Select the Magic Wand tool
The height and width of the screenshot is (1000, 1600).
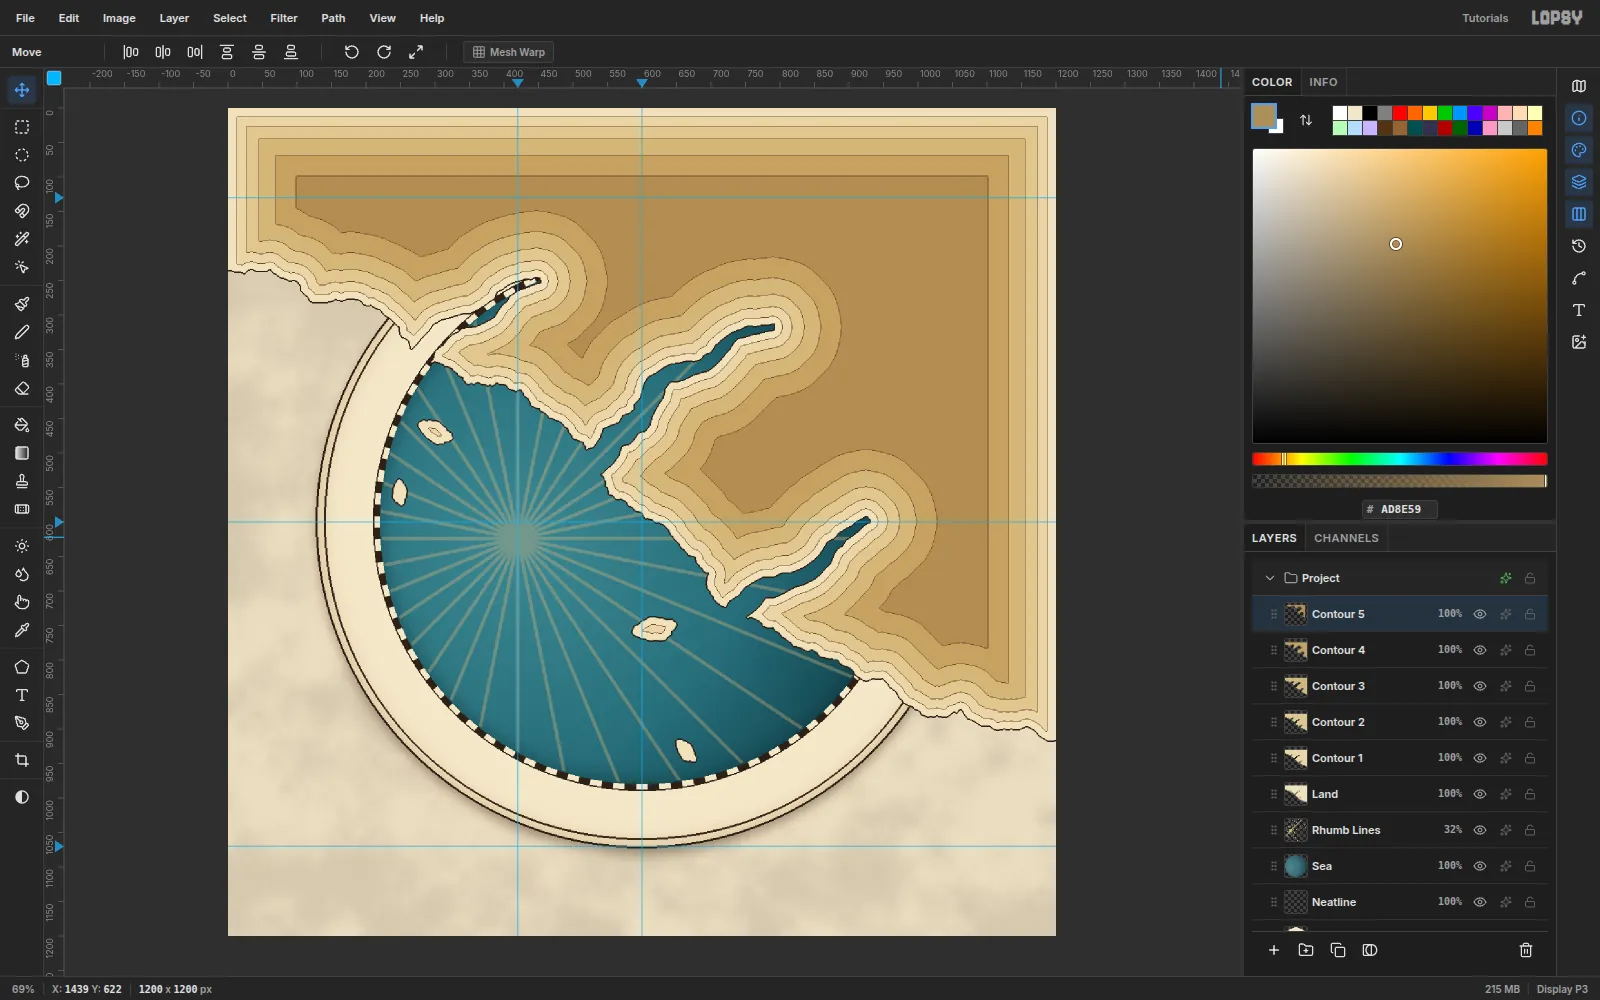coord(22,239)
